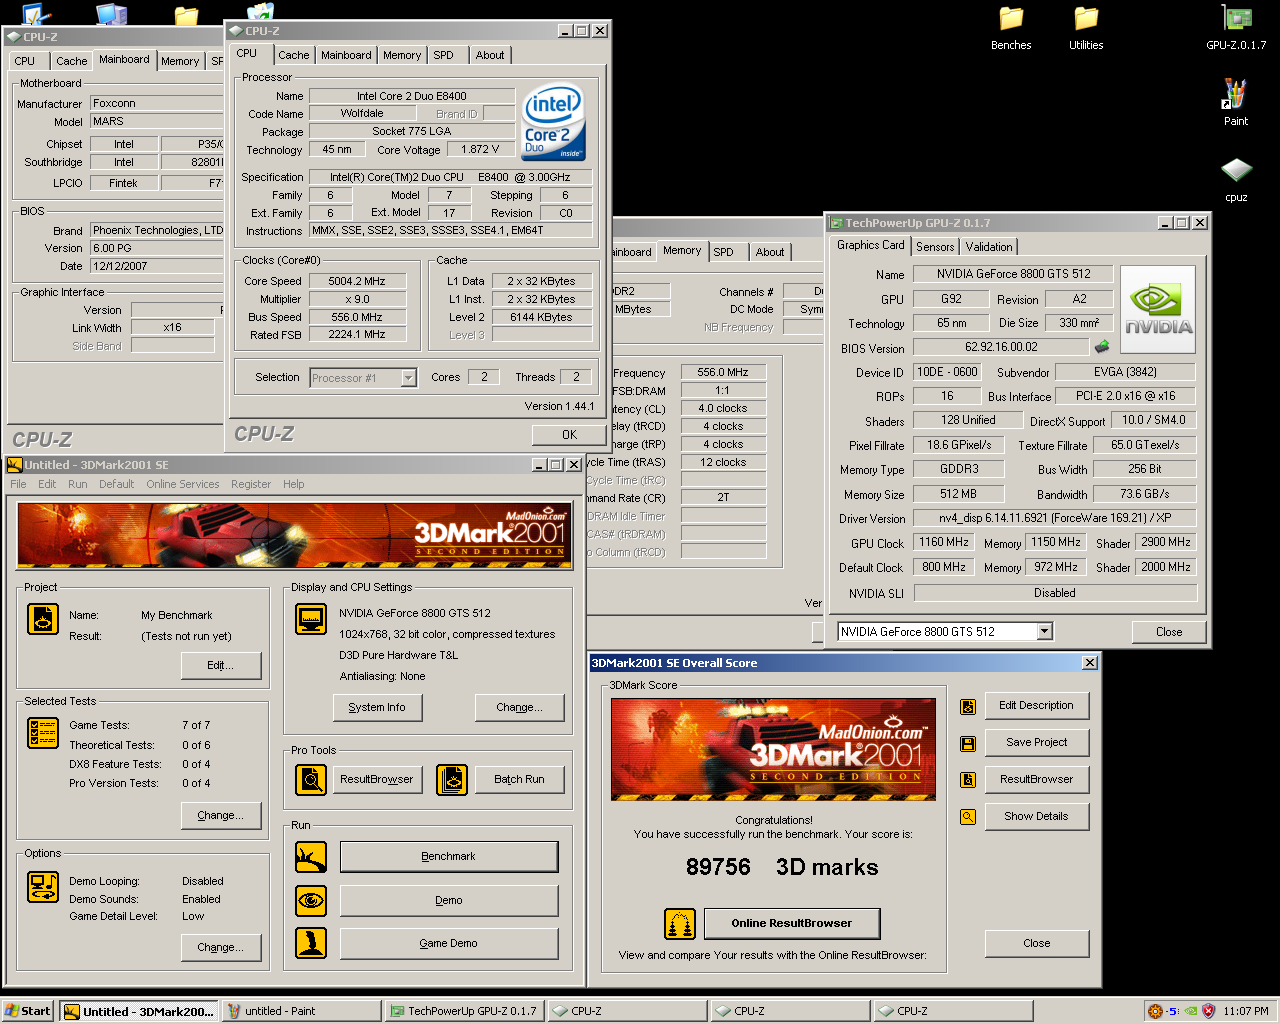Click the Batch Run button

520,780
